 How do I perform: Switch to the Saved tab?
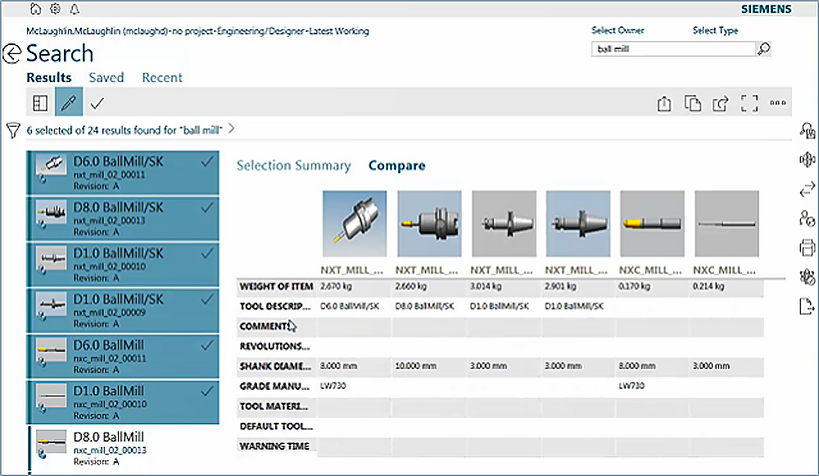106,77
